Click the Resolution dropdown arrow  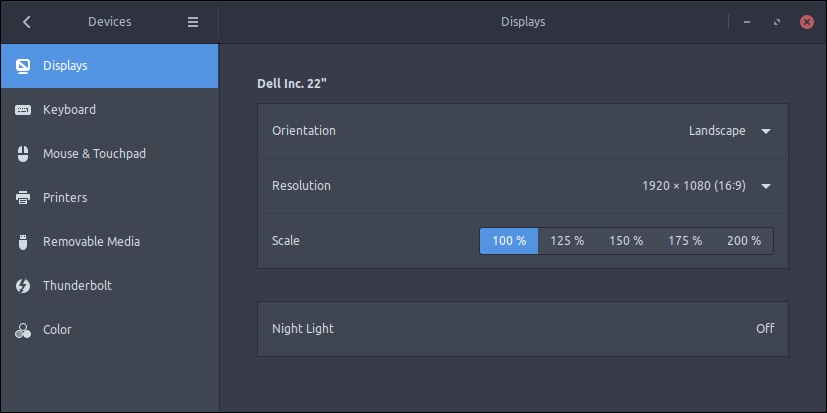pos(766,186)
